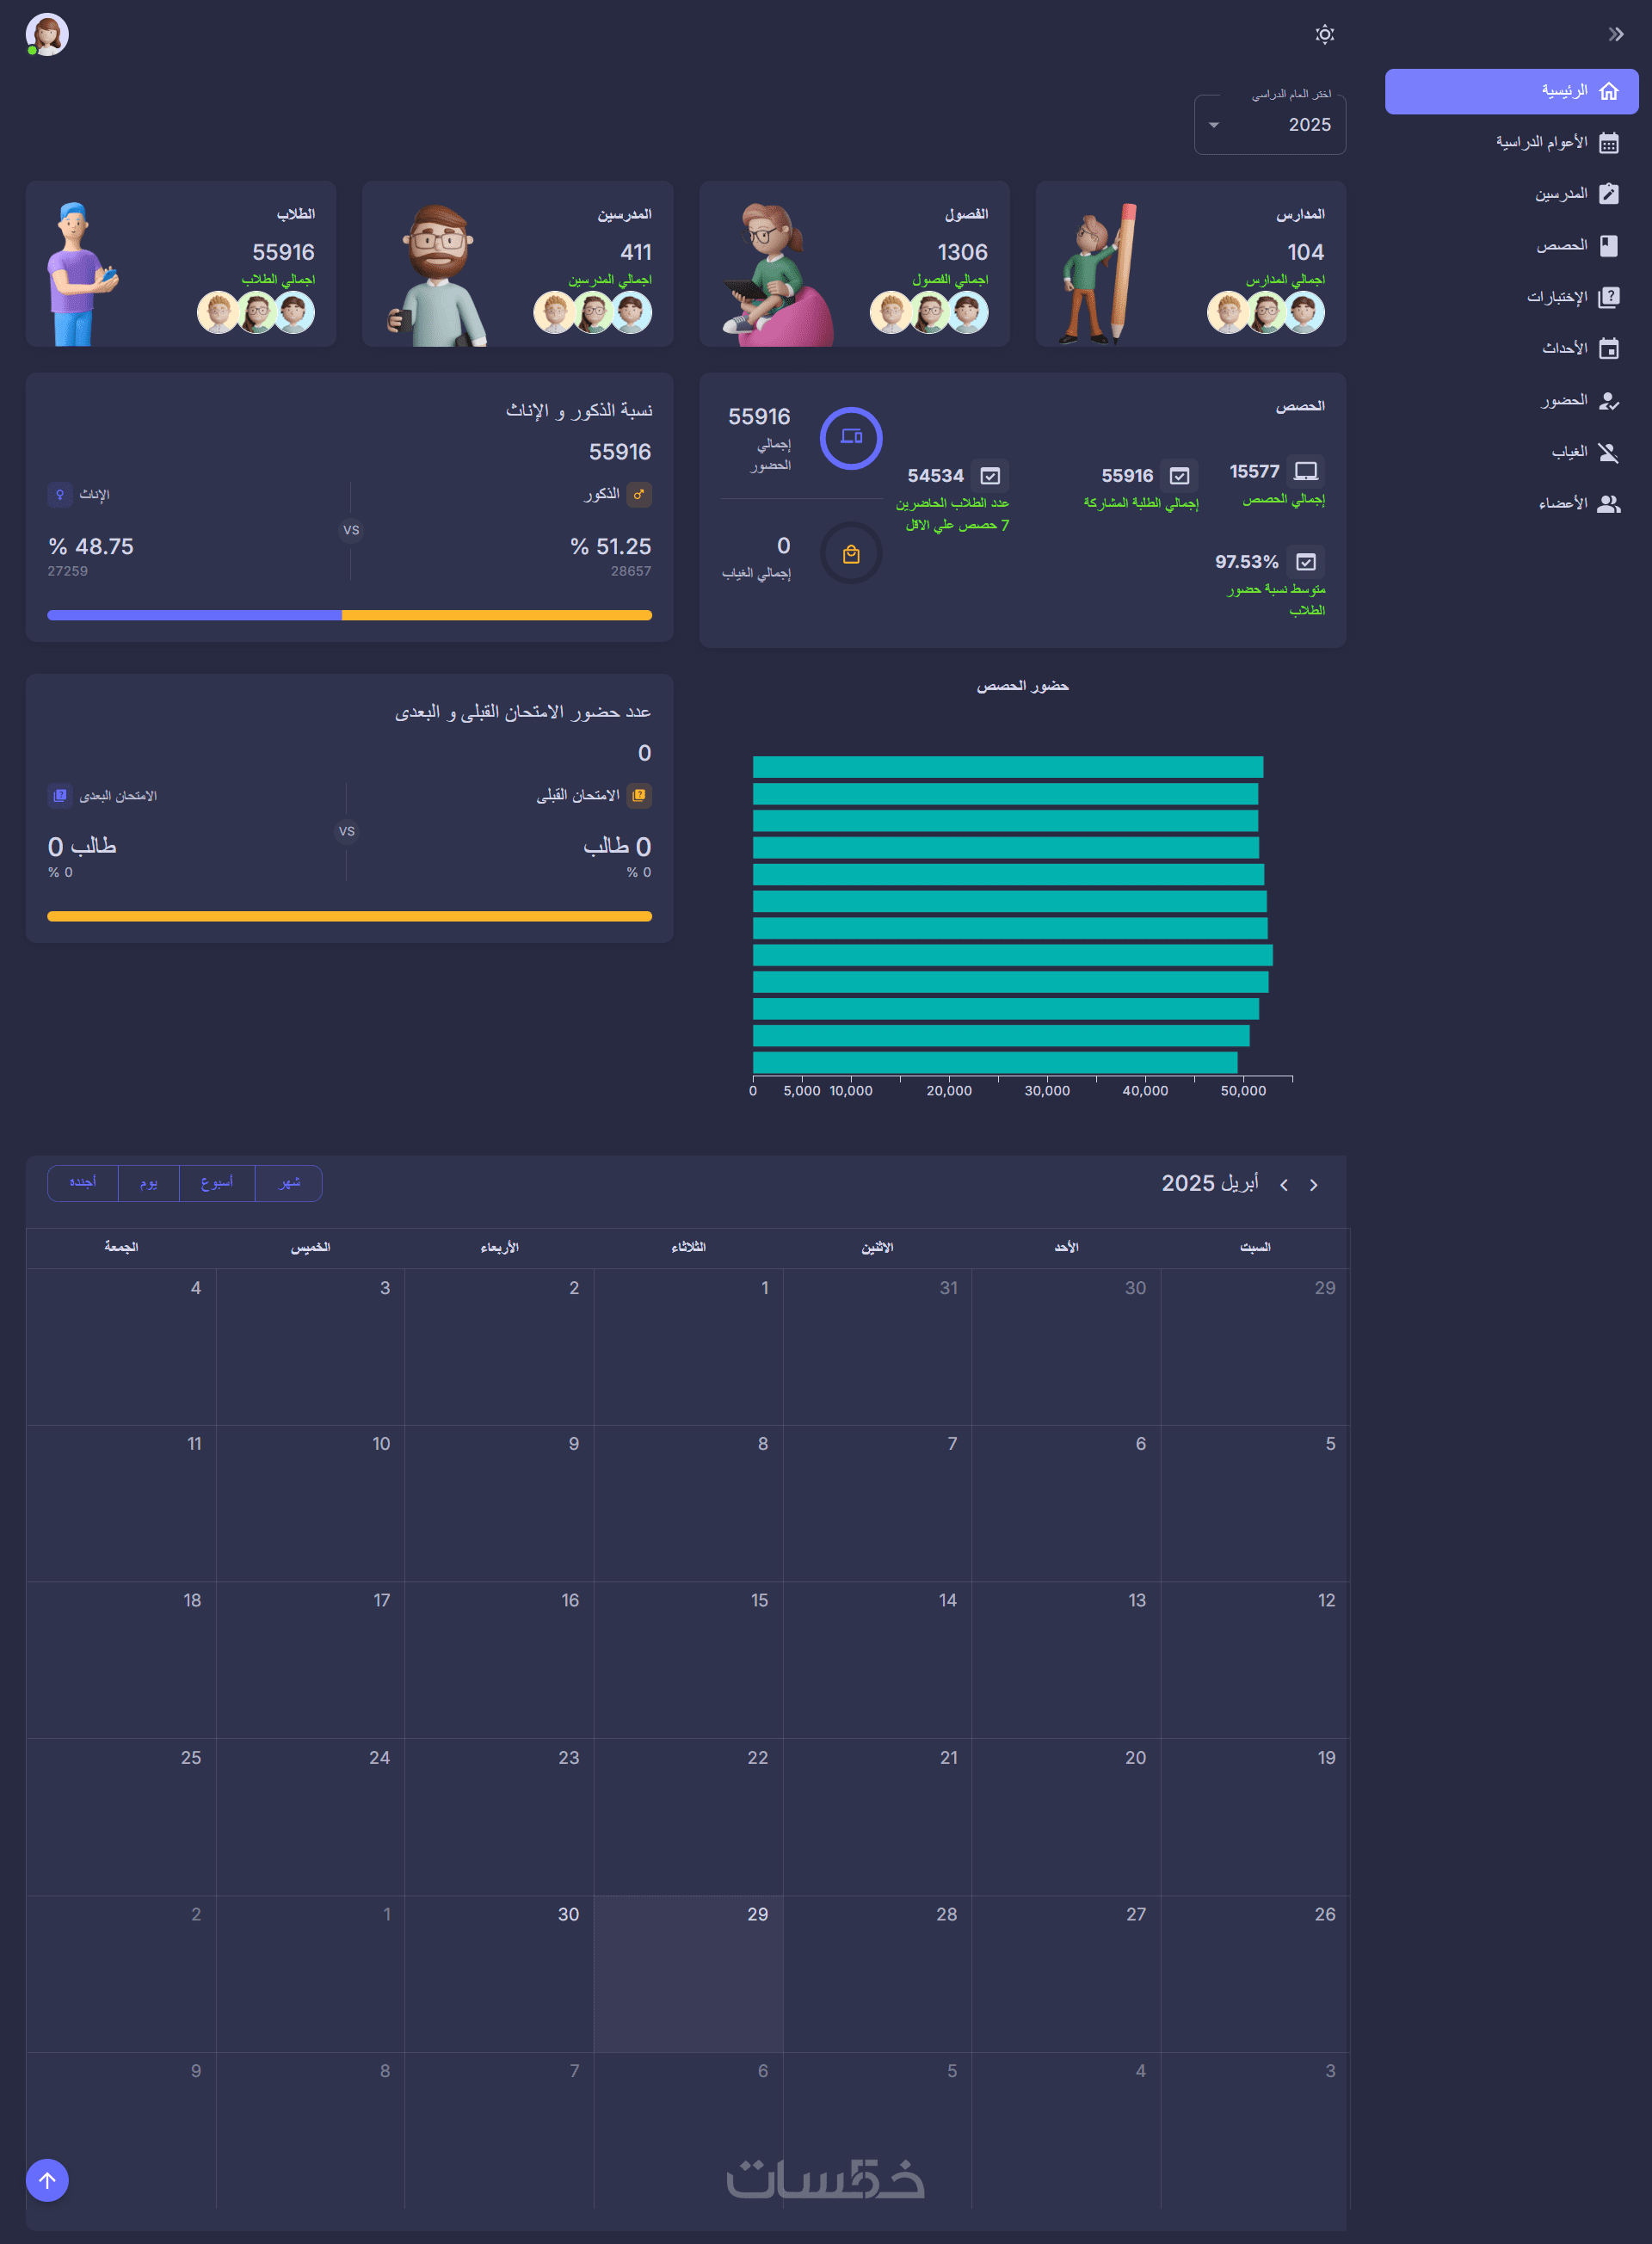Screen dimensions: 1652x2244
Task: Switch calendar to أسبوع week view
Action: coord(216,1183)
